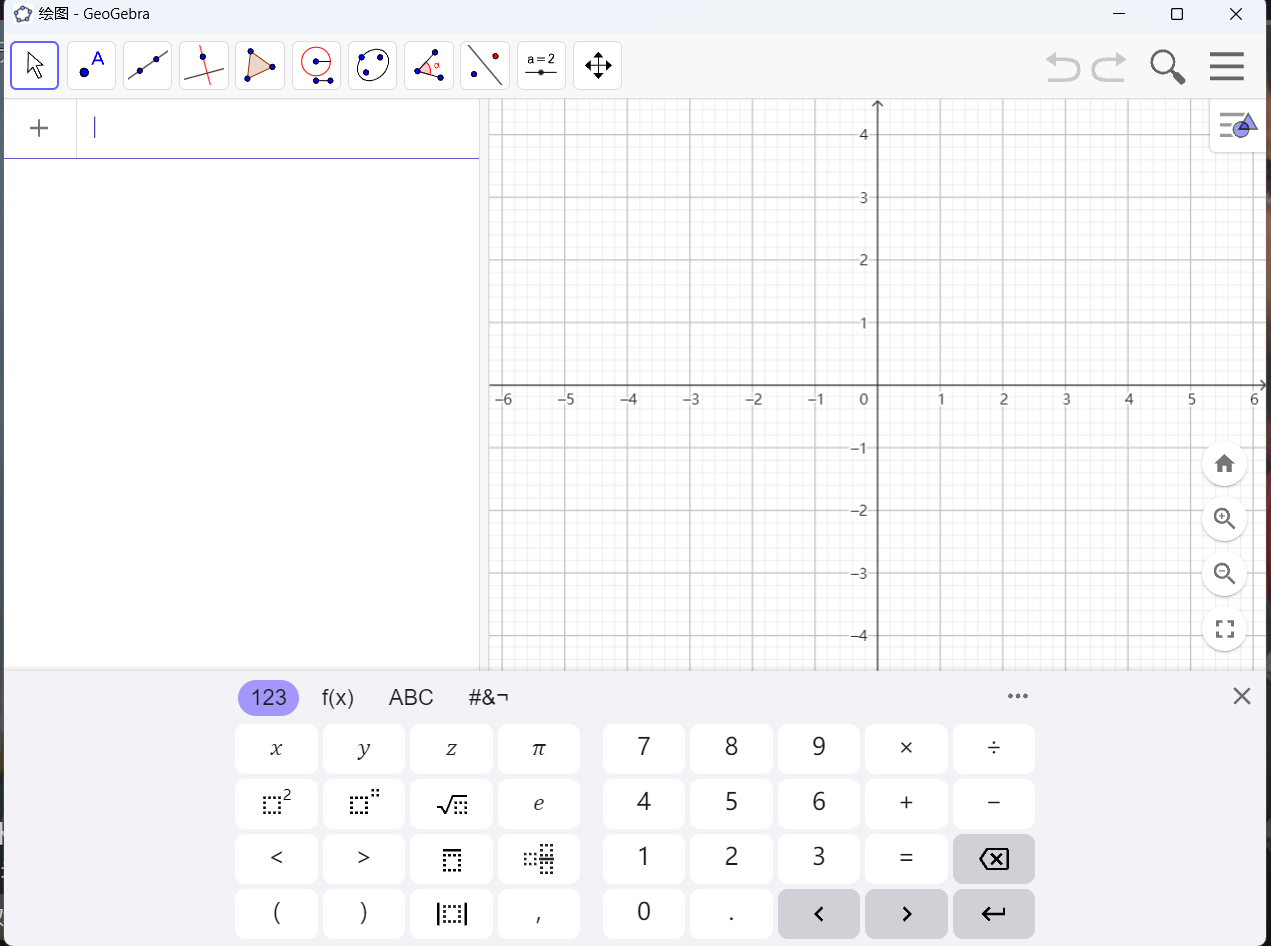Click the Undo arrow
The image size is (1271, 946).
point(1063,67)
